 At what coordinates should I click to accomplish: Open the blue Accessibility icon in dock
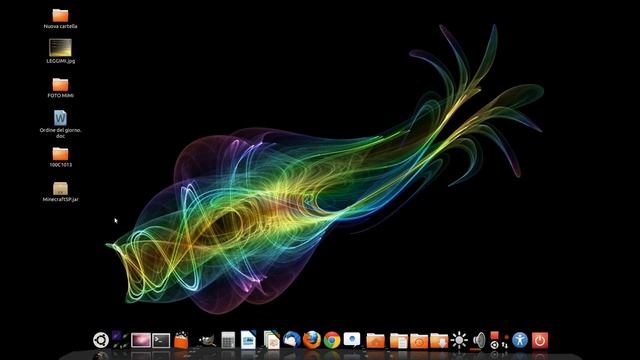[x=520, y=340]
